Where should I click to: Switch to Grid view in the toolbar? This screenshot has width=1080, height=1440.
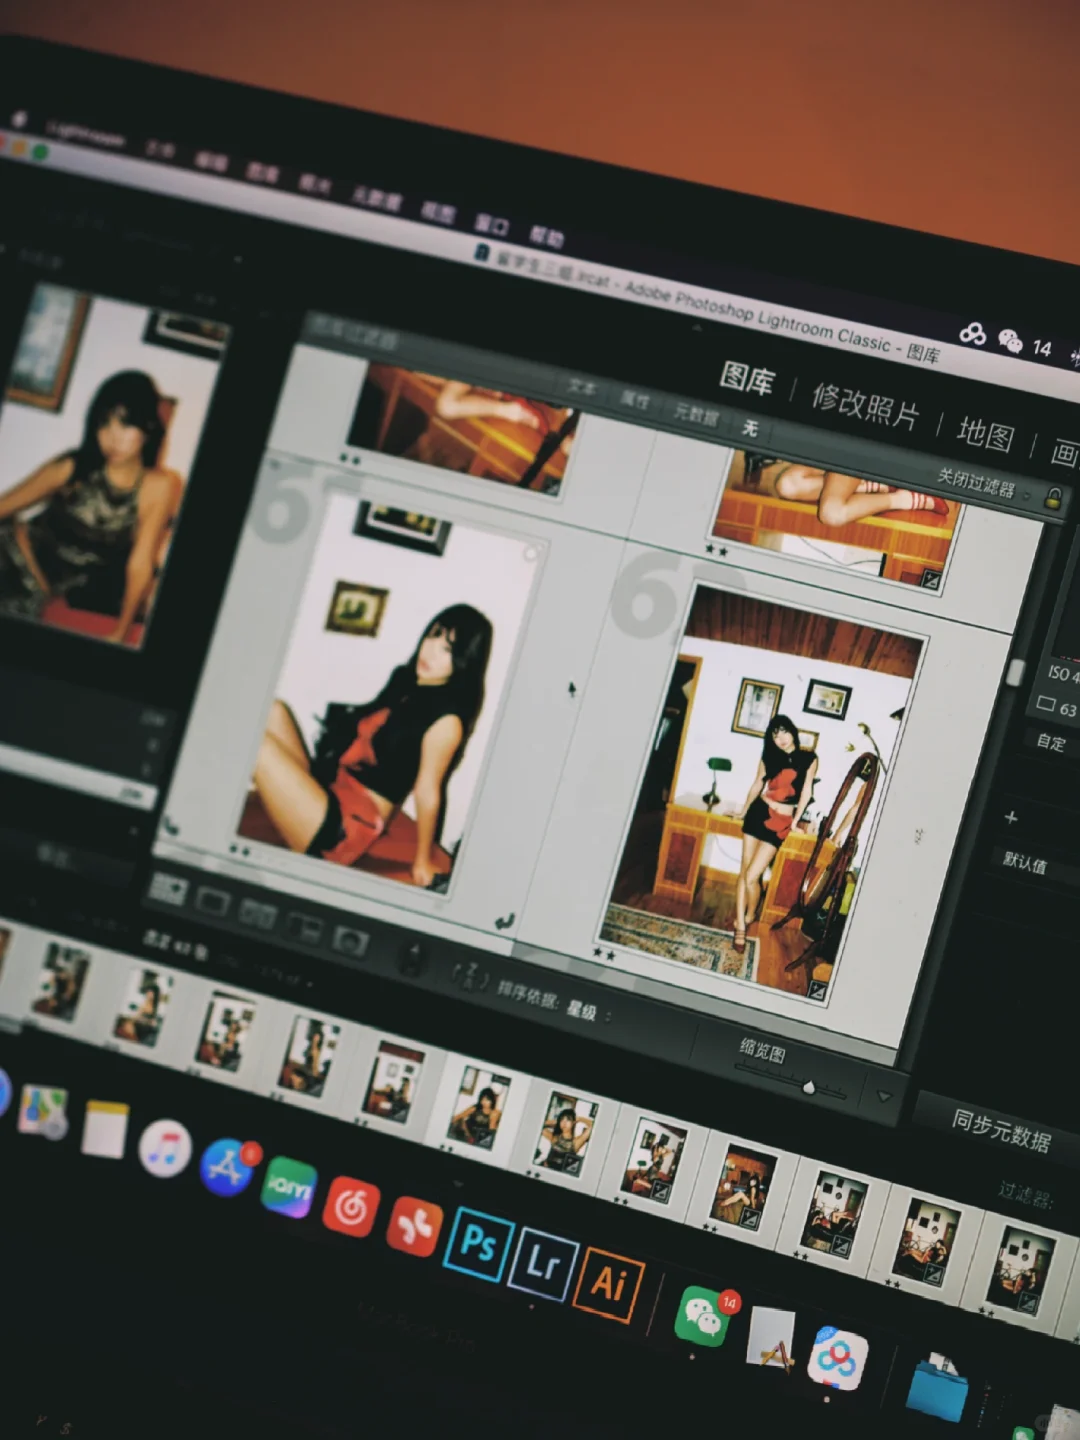pyautogui.click(x=167, y=888)
